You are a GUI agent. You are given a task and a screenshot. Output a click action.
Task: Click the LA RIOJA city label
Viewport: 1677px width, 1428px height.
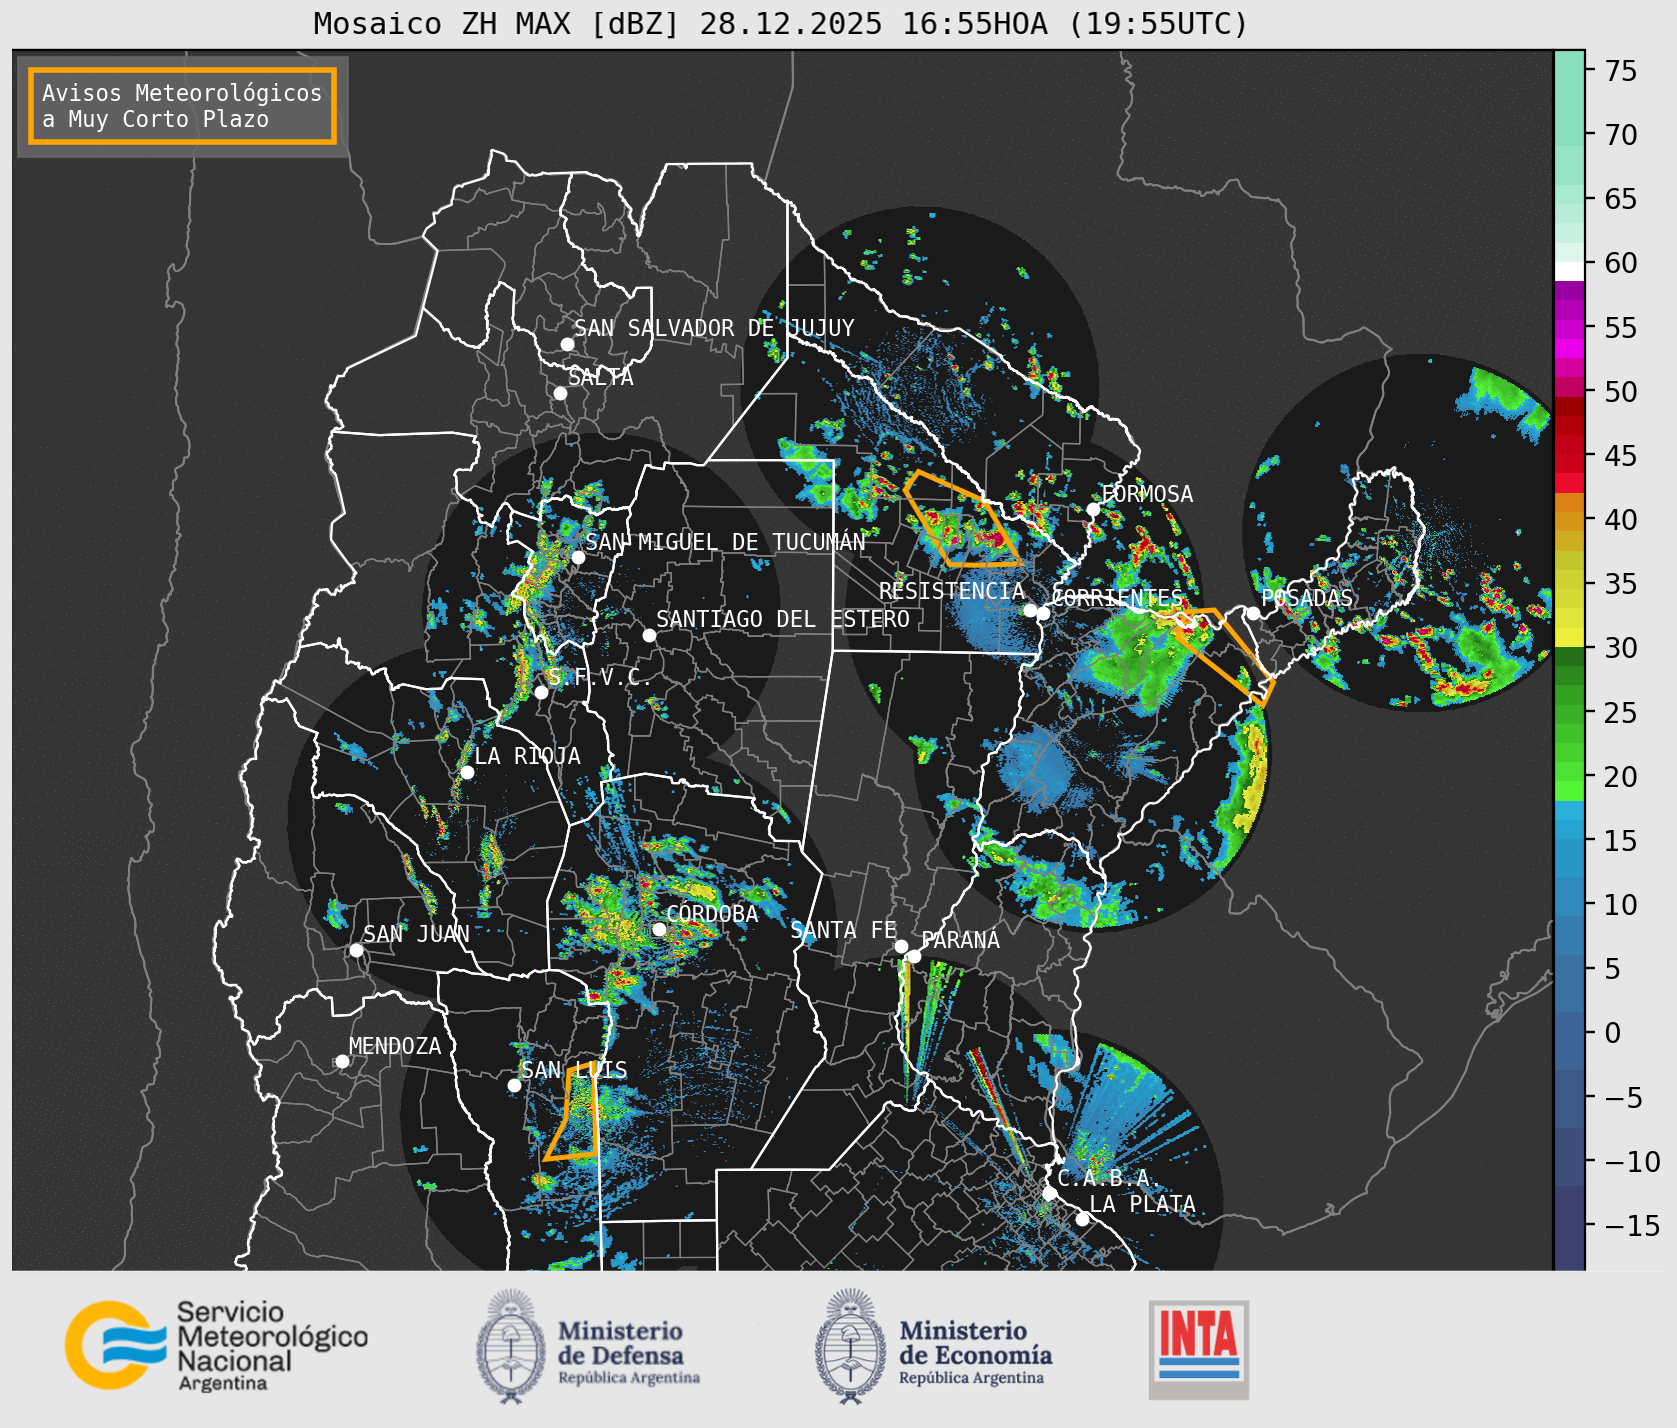pyautogui.click(x=527, y=756)
